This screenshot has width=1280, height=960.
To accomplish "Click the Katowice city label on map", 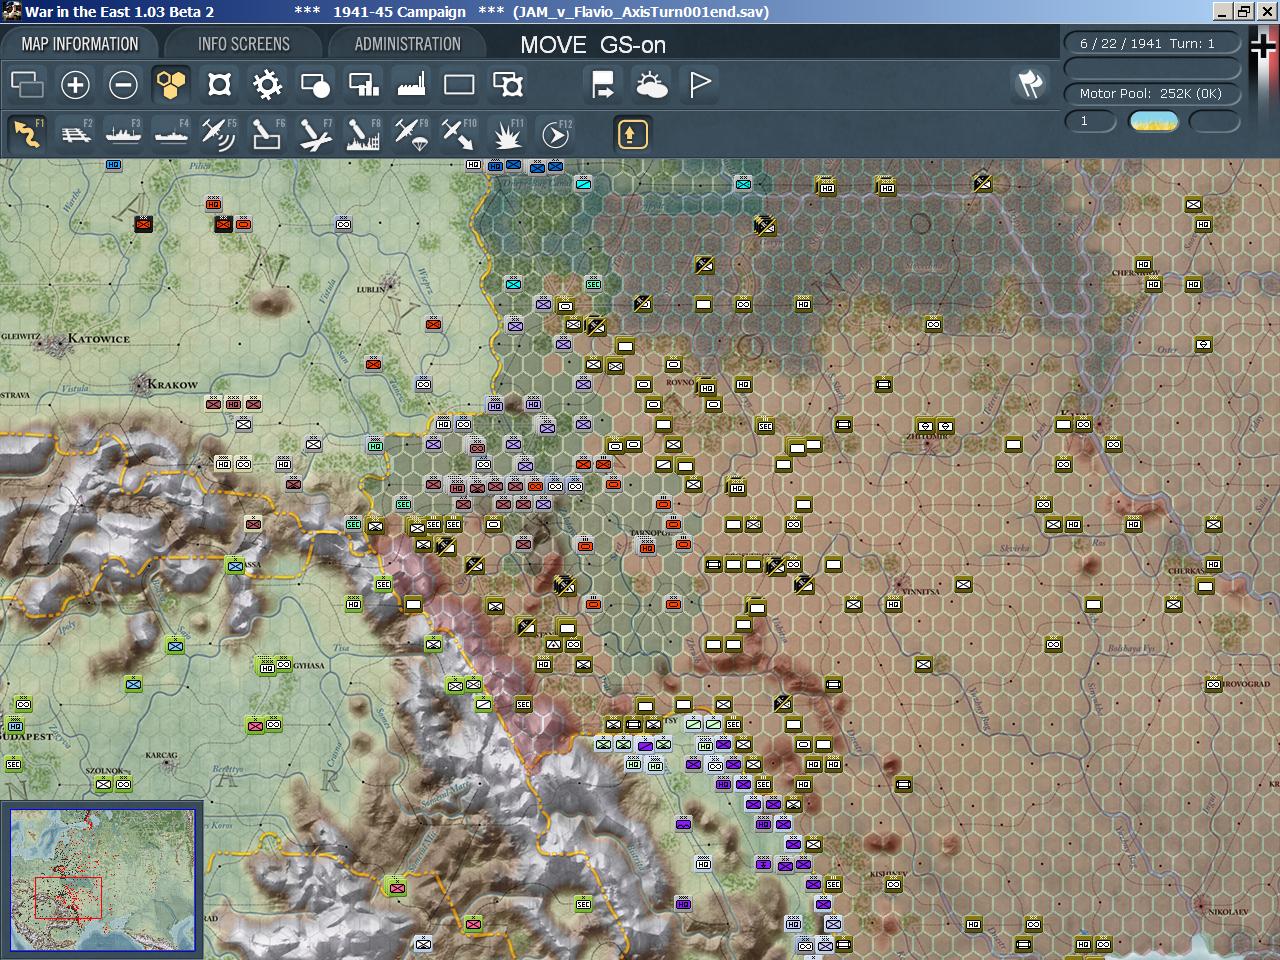I will pyautogui.click(x=99, y=339).
